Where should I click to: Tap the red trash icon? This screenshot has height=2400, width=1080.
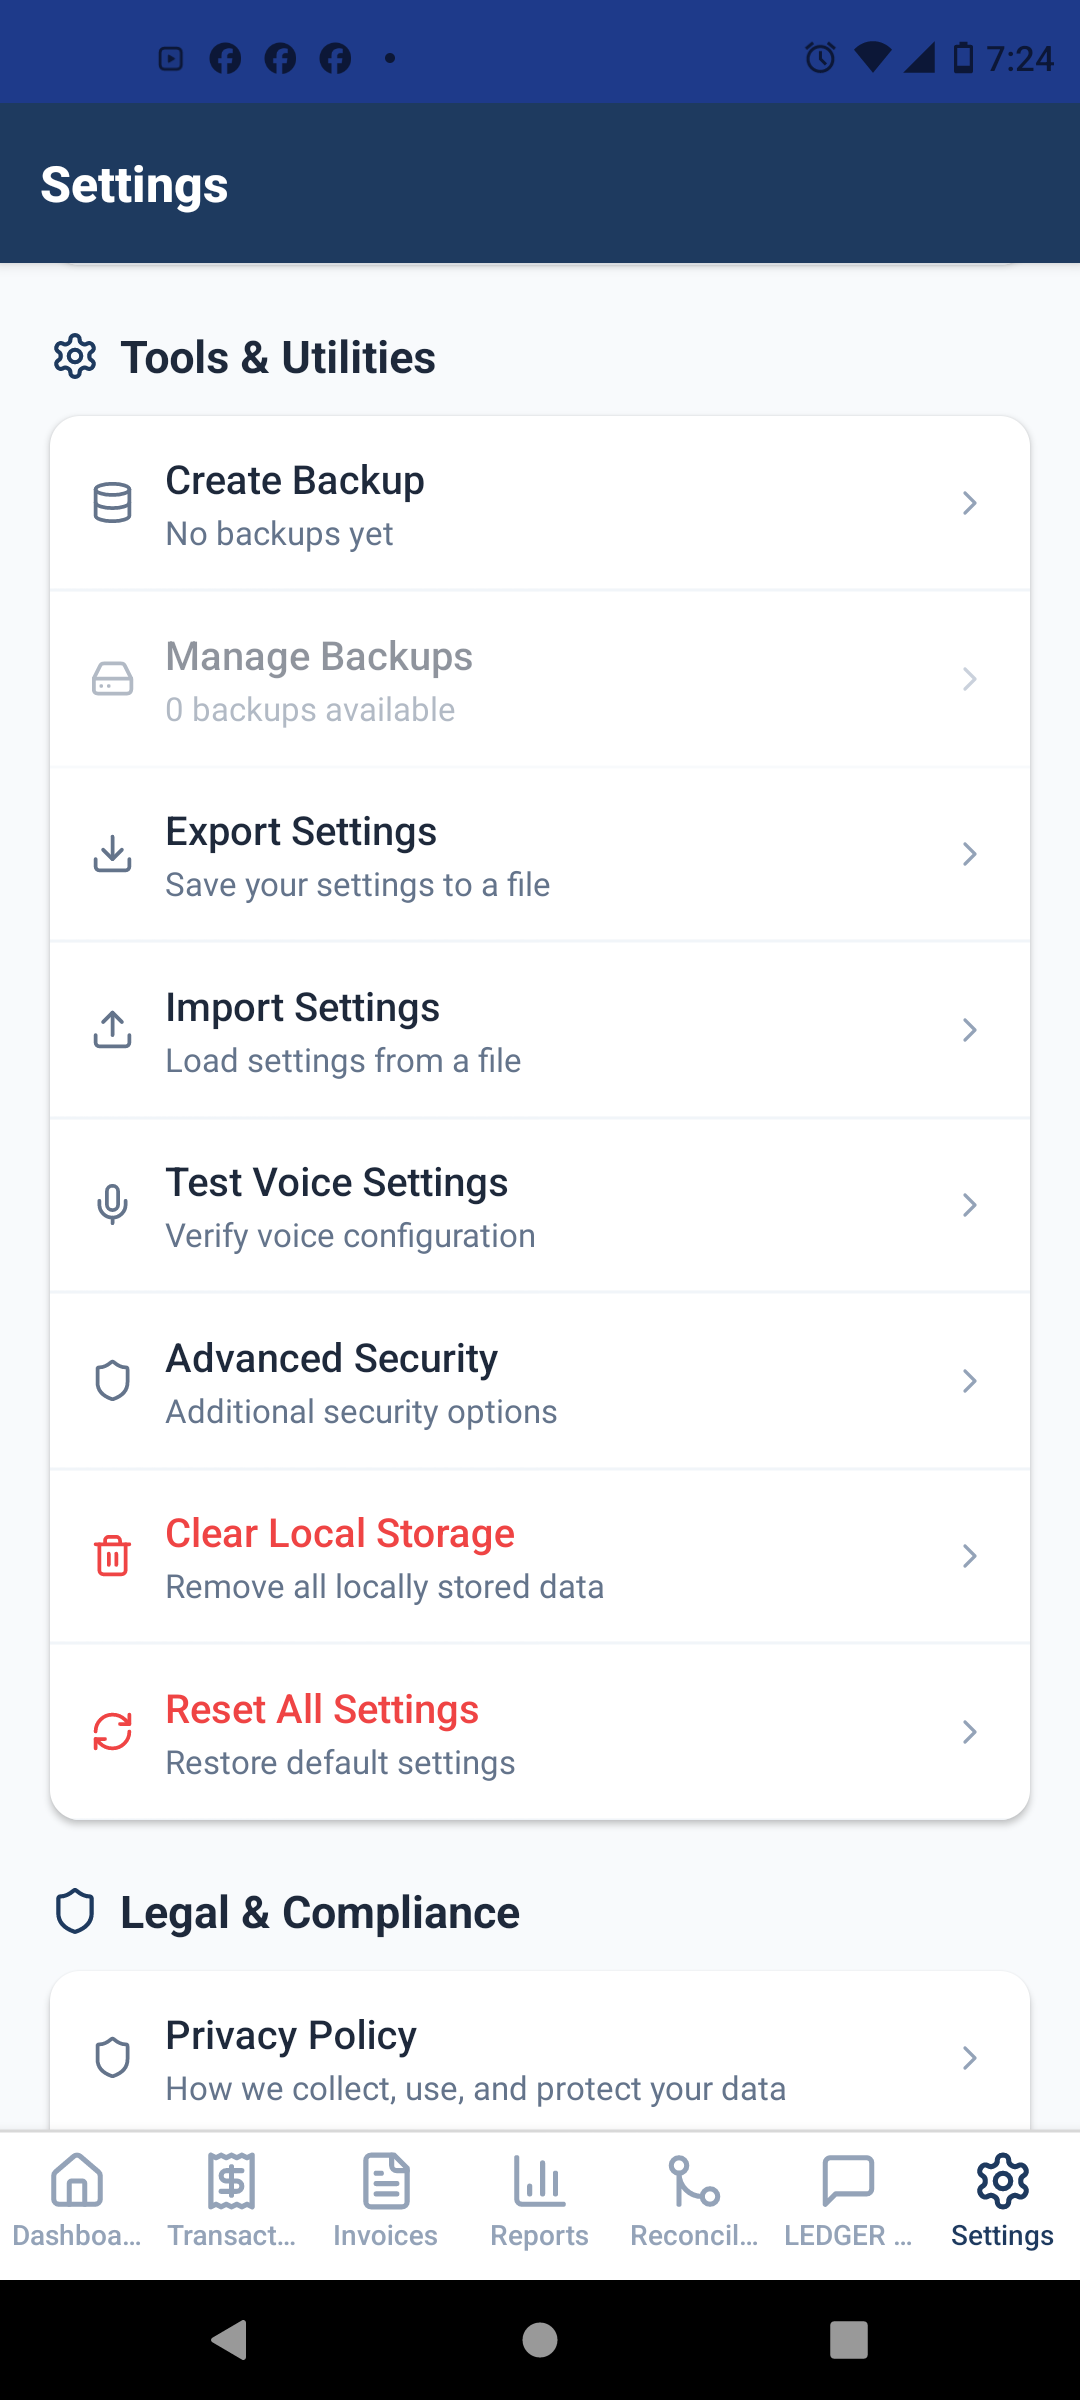pyautogui.click(x=112, y=1556)
